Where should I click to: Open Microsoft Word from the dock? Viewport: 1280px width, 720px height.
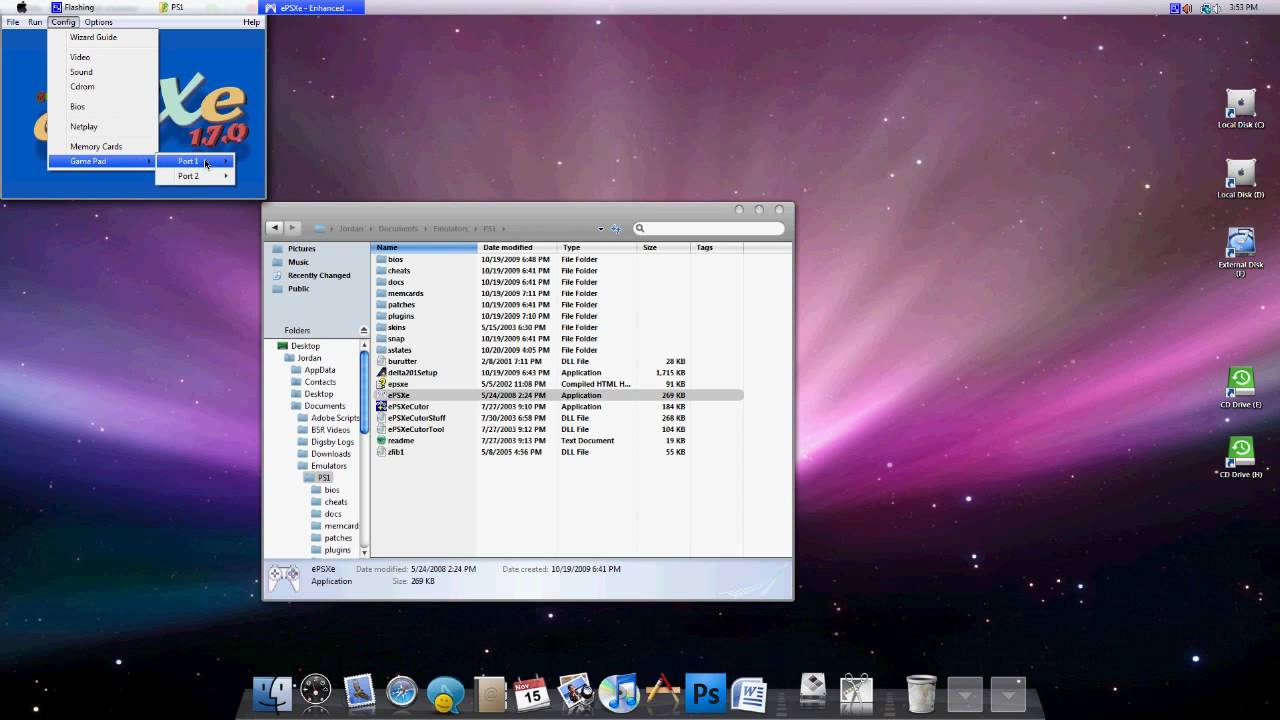pos(748,693)
